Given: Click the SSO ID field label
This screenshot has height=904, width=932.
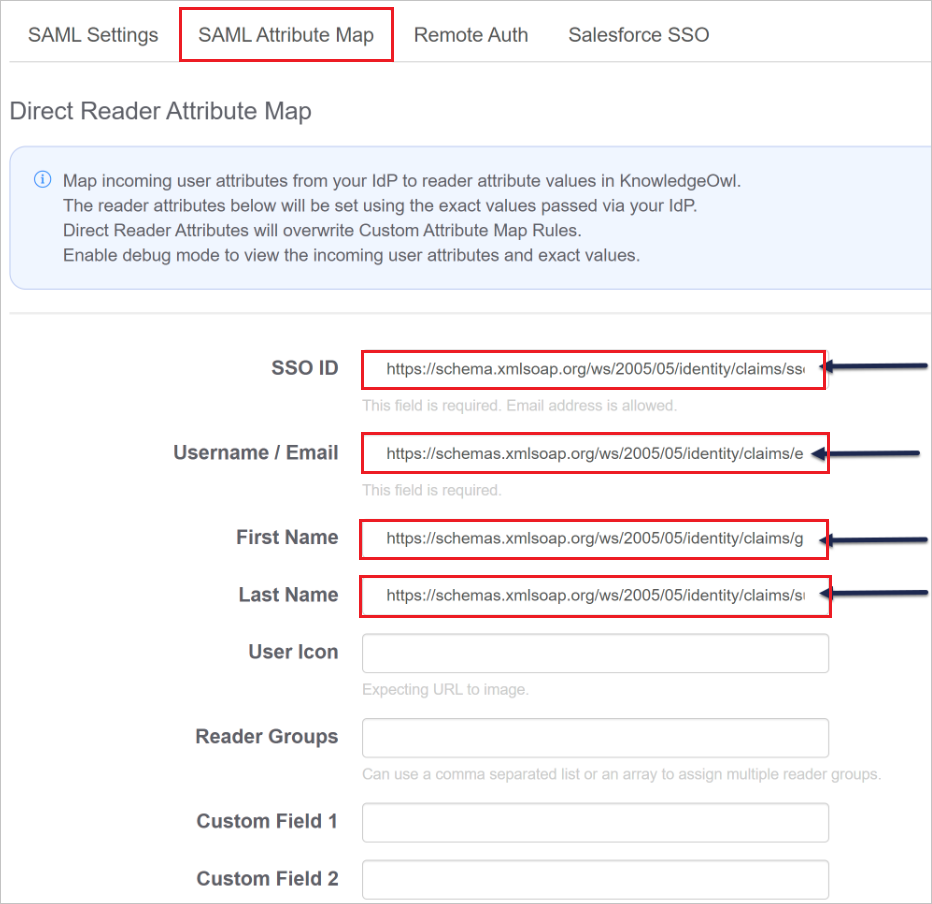Looking at the screenshot, I should pos(305,367).
